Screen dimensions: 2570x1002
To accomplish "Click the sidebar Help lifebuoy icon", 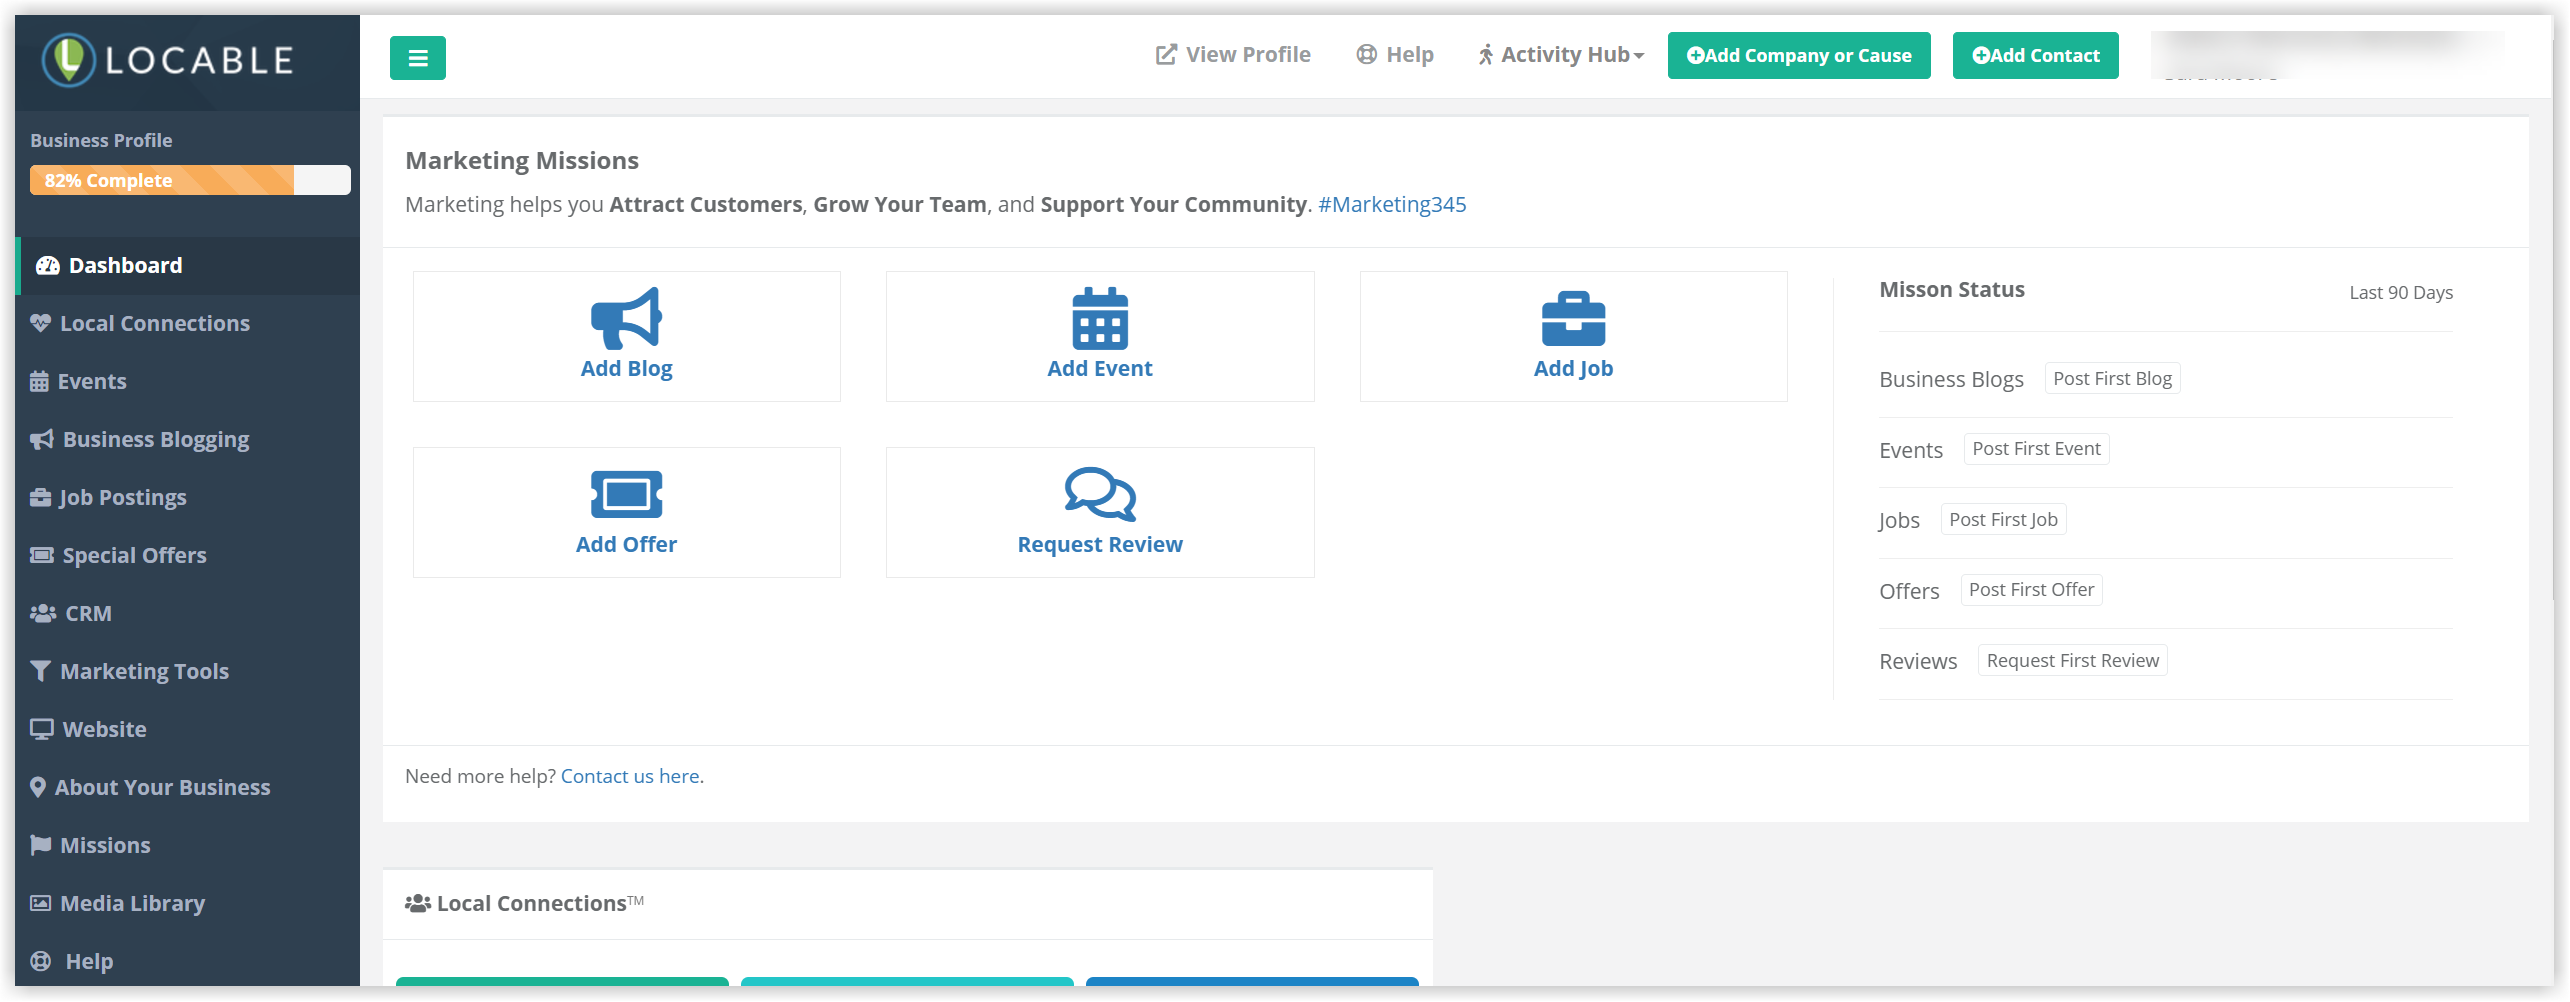I will (41, 961).
